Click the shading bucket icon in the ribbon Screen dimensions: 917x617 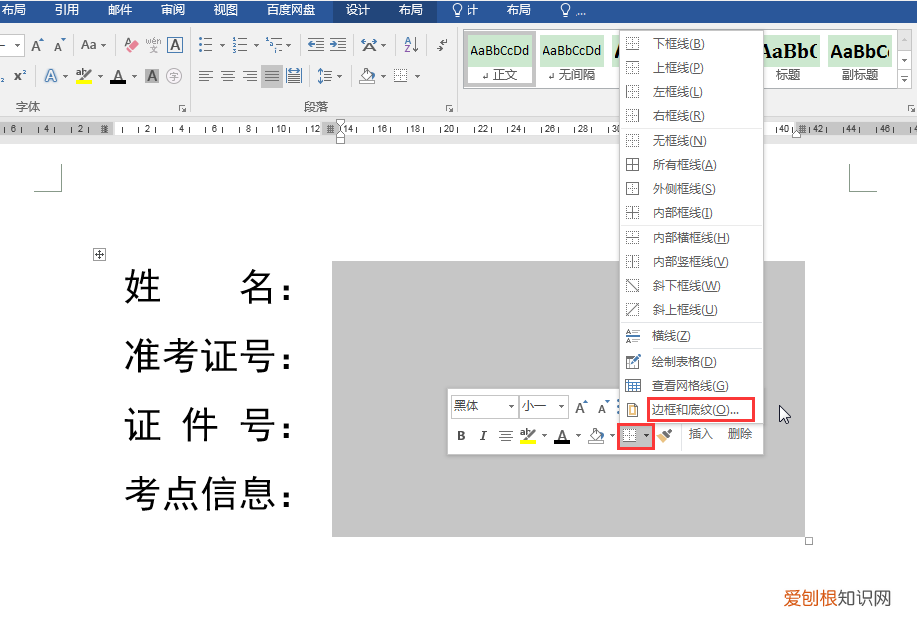point(366,76)
